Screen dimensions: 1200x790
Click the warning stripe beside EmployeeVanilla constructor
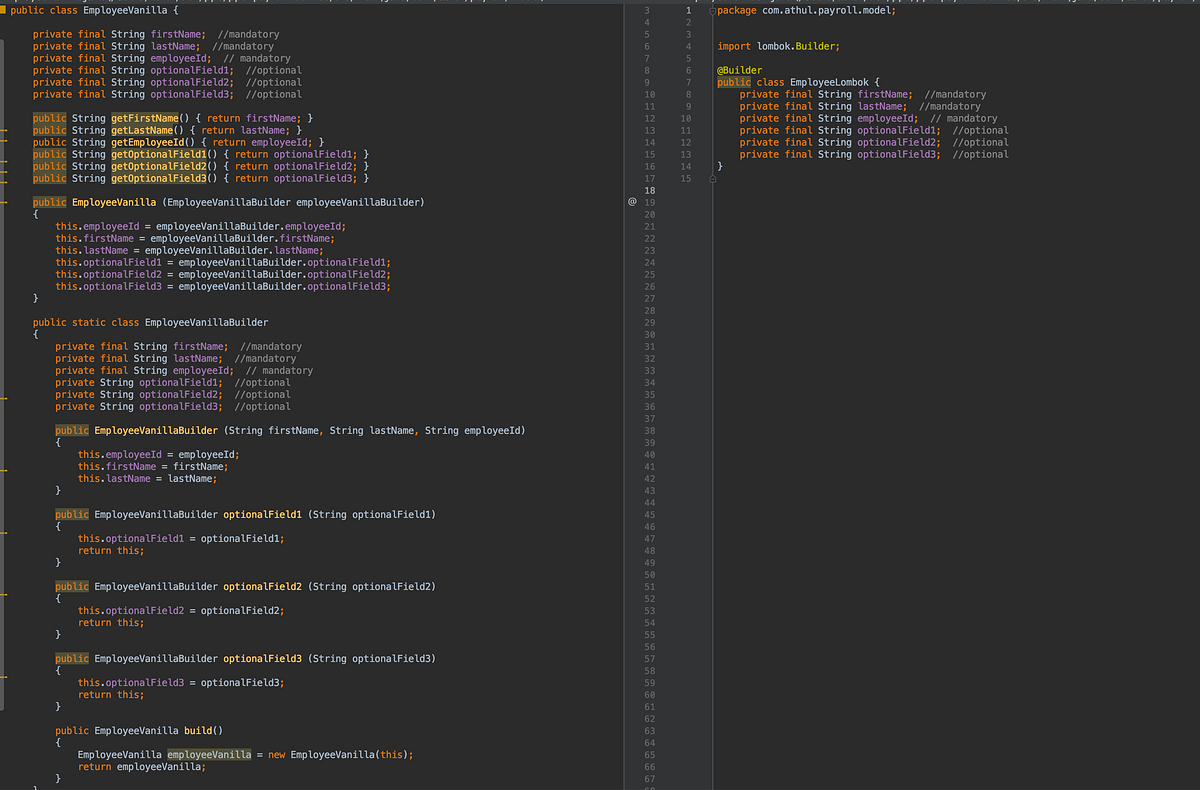coord(3,202)
